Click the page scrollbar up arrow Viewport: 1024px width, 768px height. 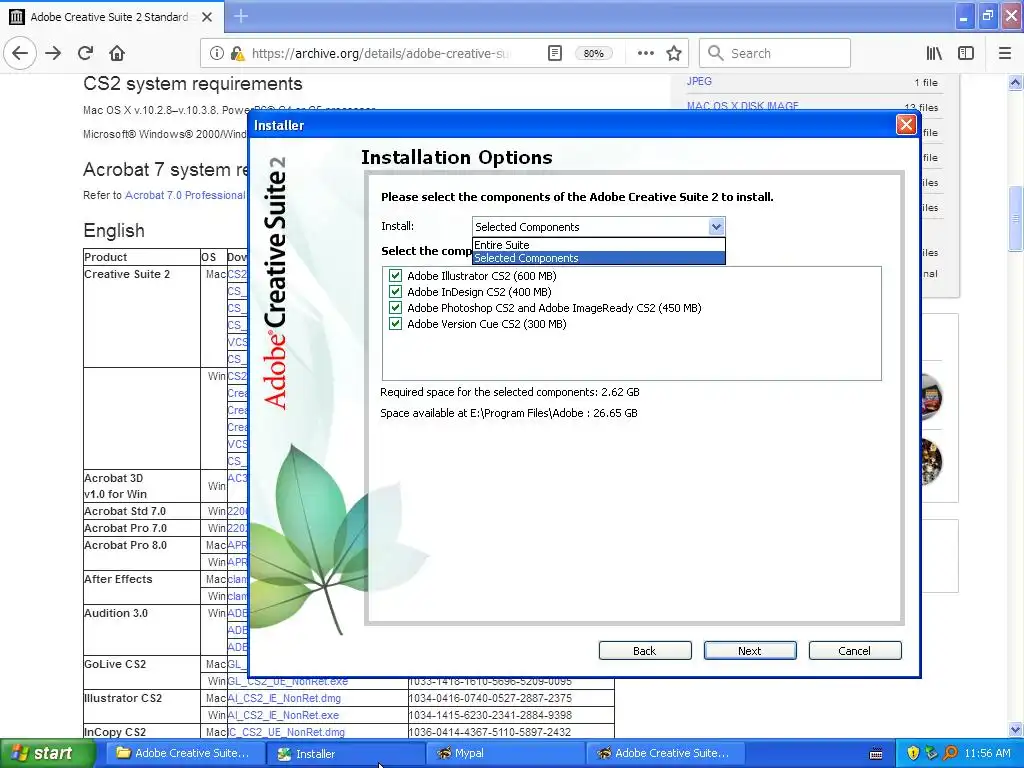[1015, 82]
